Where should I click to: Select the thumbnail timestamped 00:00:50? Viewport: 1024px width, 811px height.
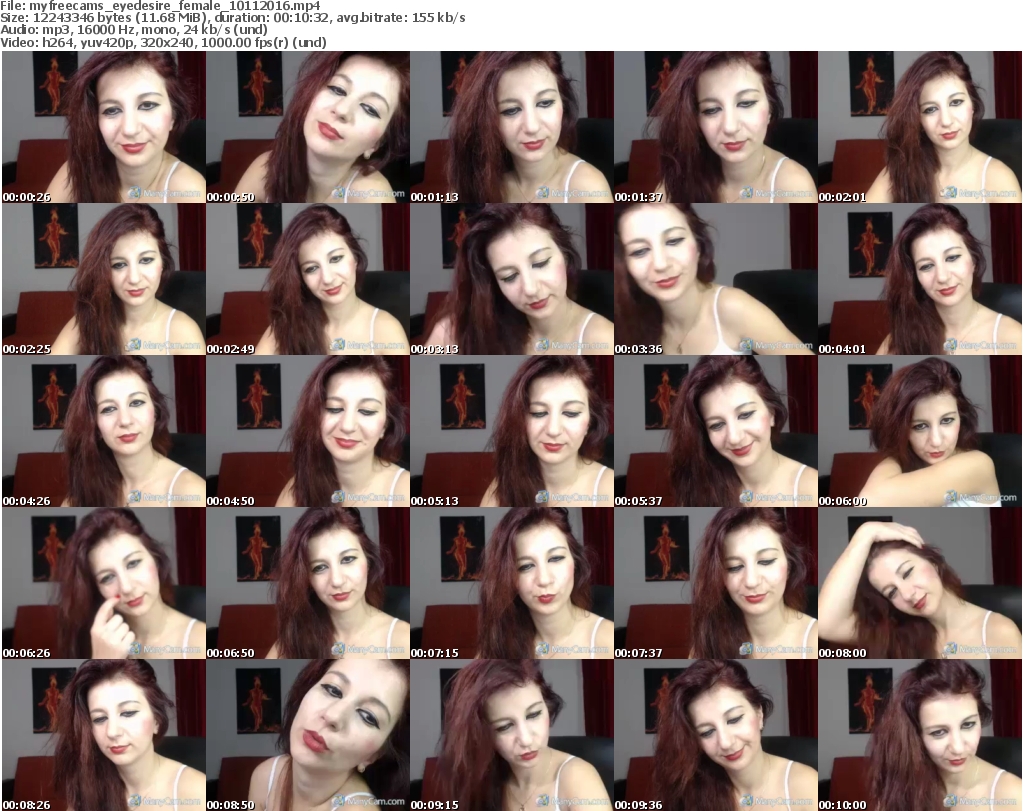pos(308,127)
